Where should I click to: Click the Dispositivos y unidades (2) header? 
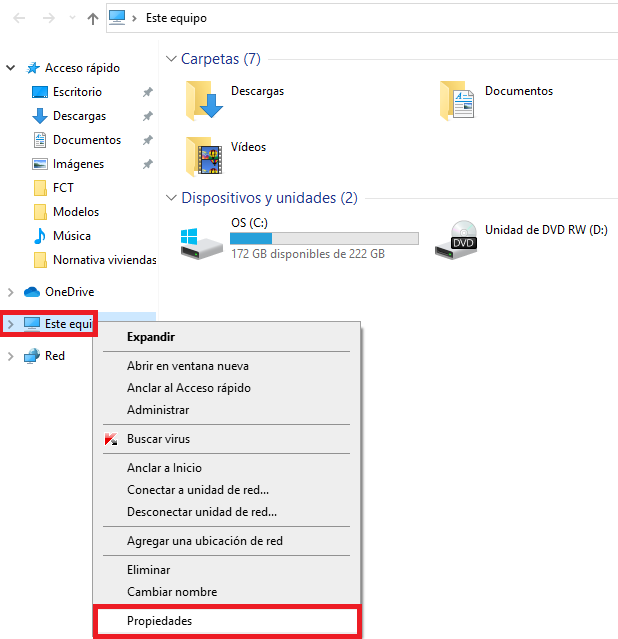[269, 198]
